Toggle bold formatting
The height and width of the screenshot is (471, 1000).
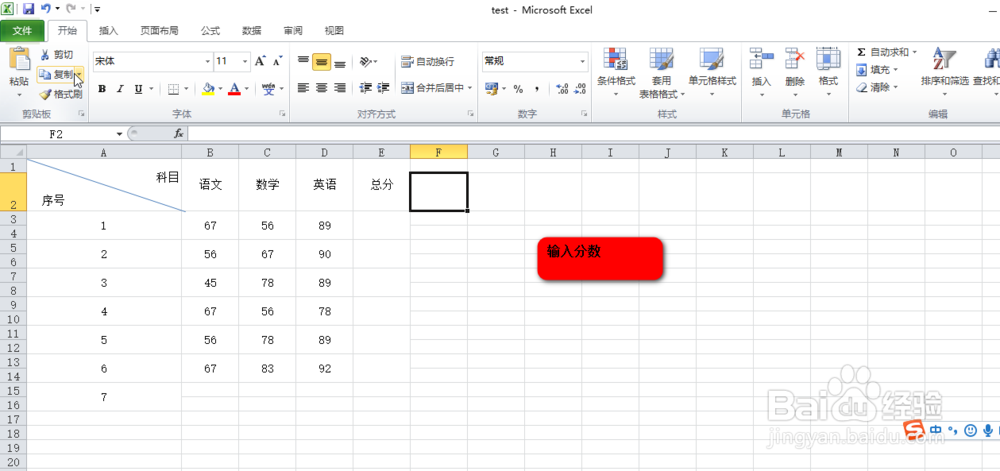[101, 89]
